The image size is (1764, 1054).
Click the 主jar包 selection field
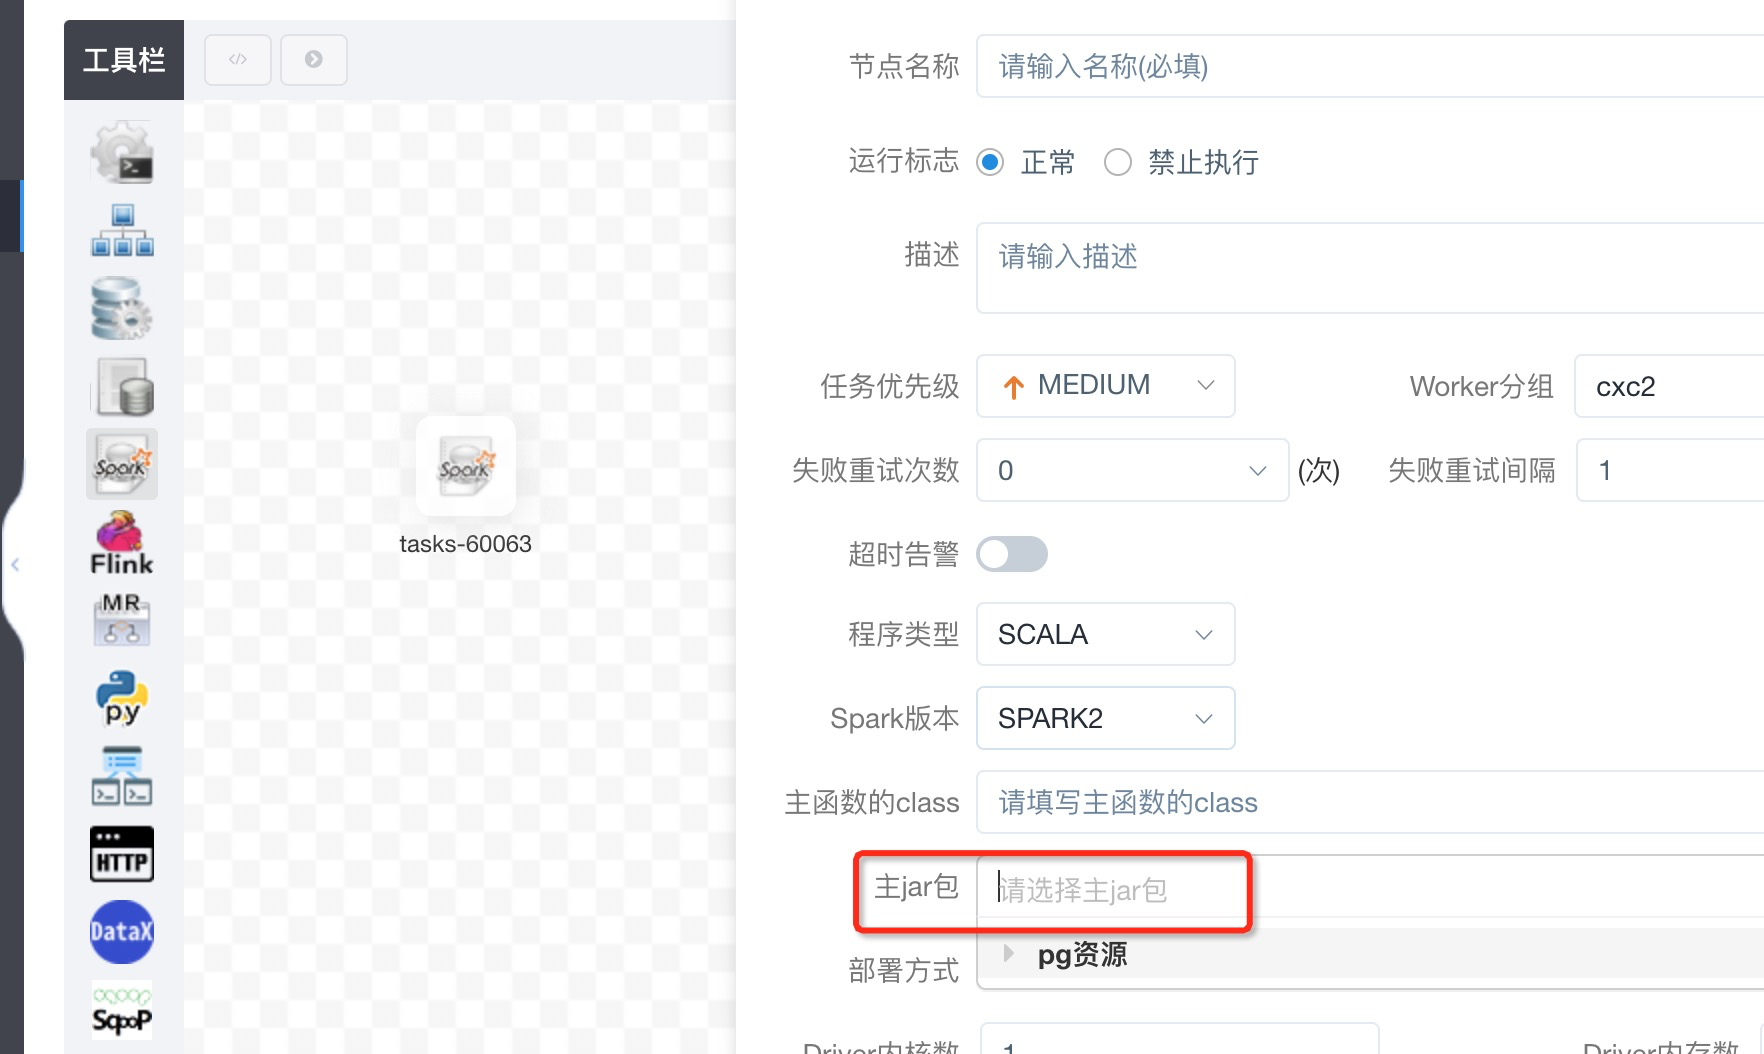coord(1370,887)
